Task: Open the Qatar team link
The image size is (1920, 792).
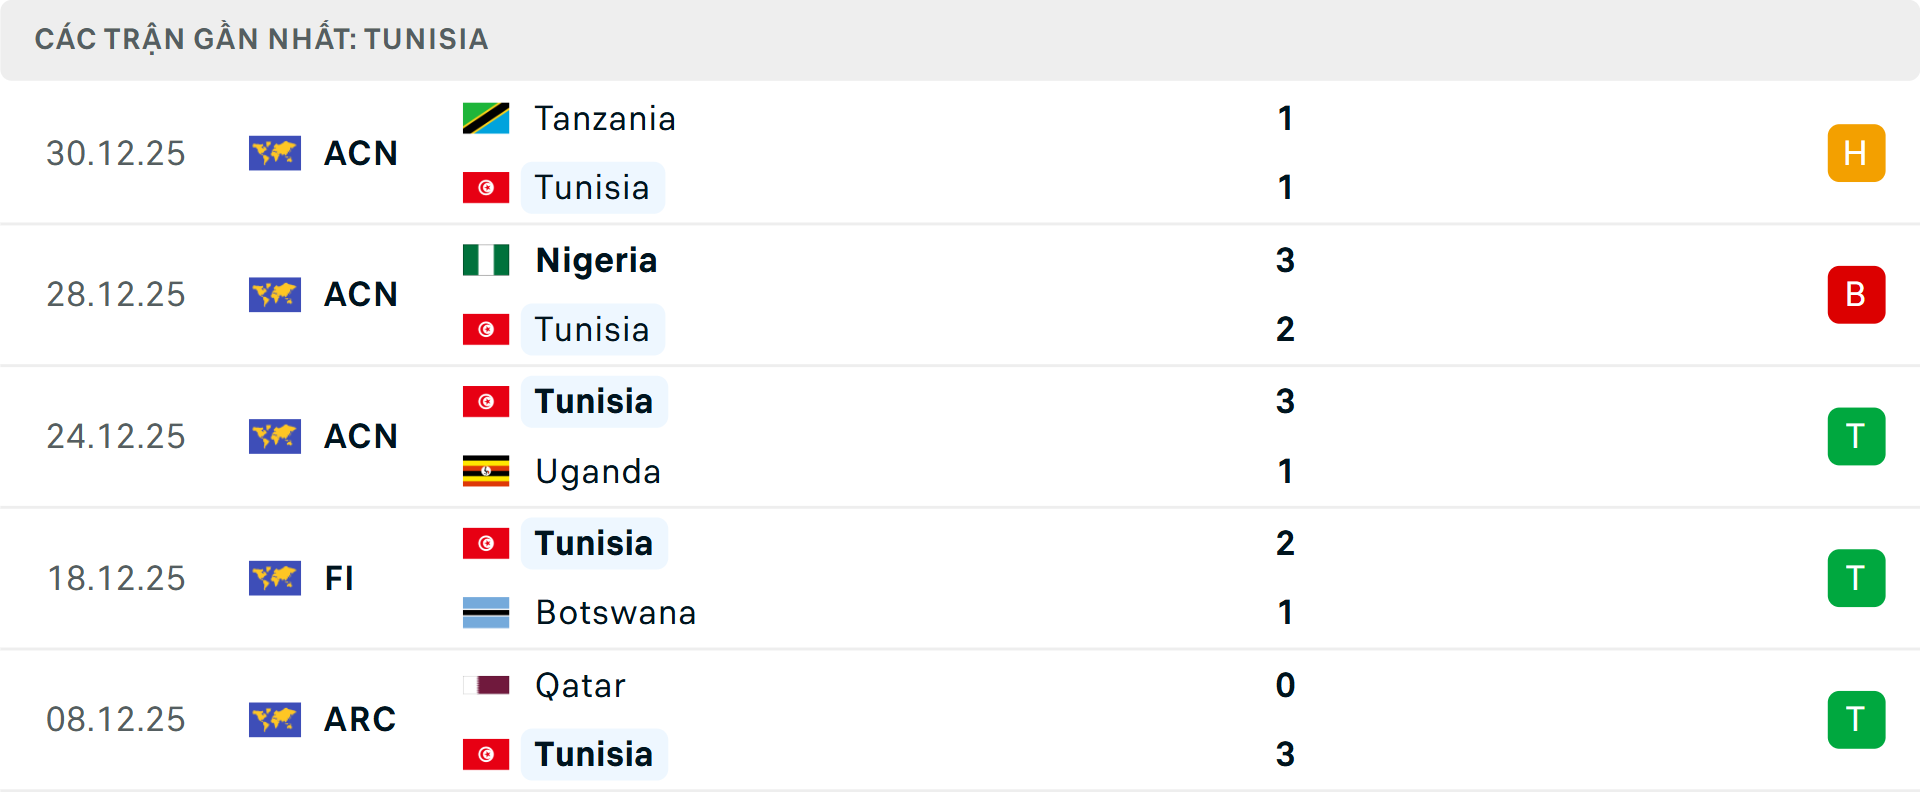Action: 580,685
